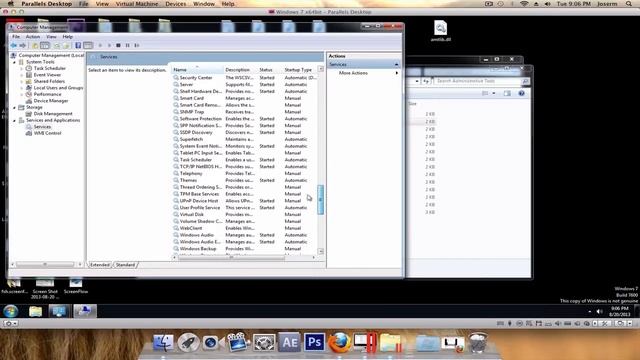
Task: Select the amtlib.dll desktop file icon
Action: pos(440,31)
